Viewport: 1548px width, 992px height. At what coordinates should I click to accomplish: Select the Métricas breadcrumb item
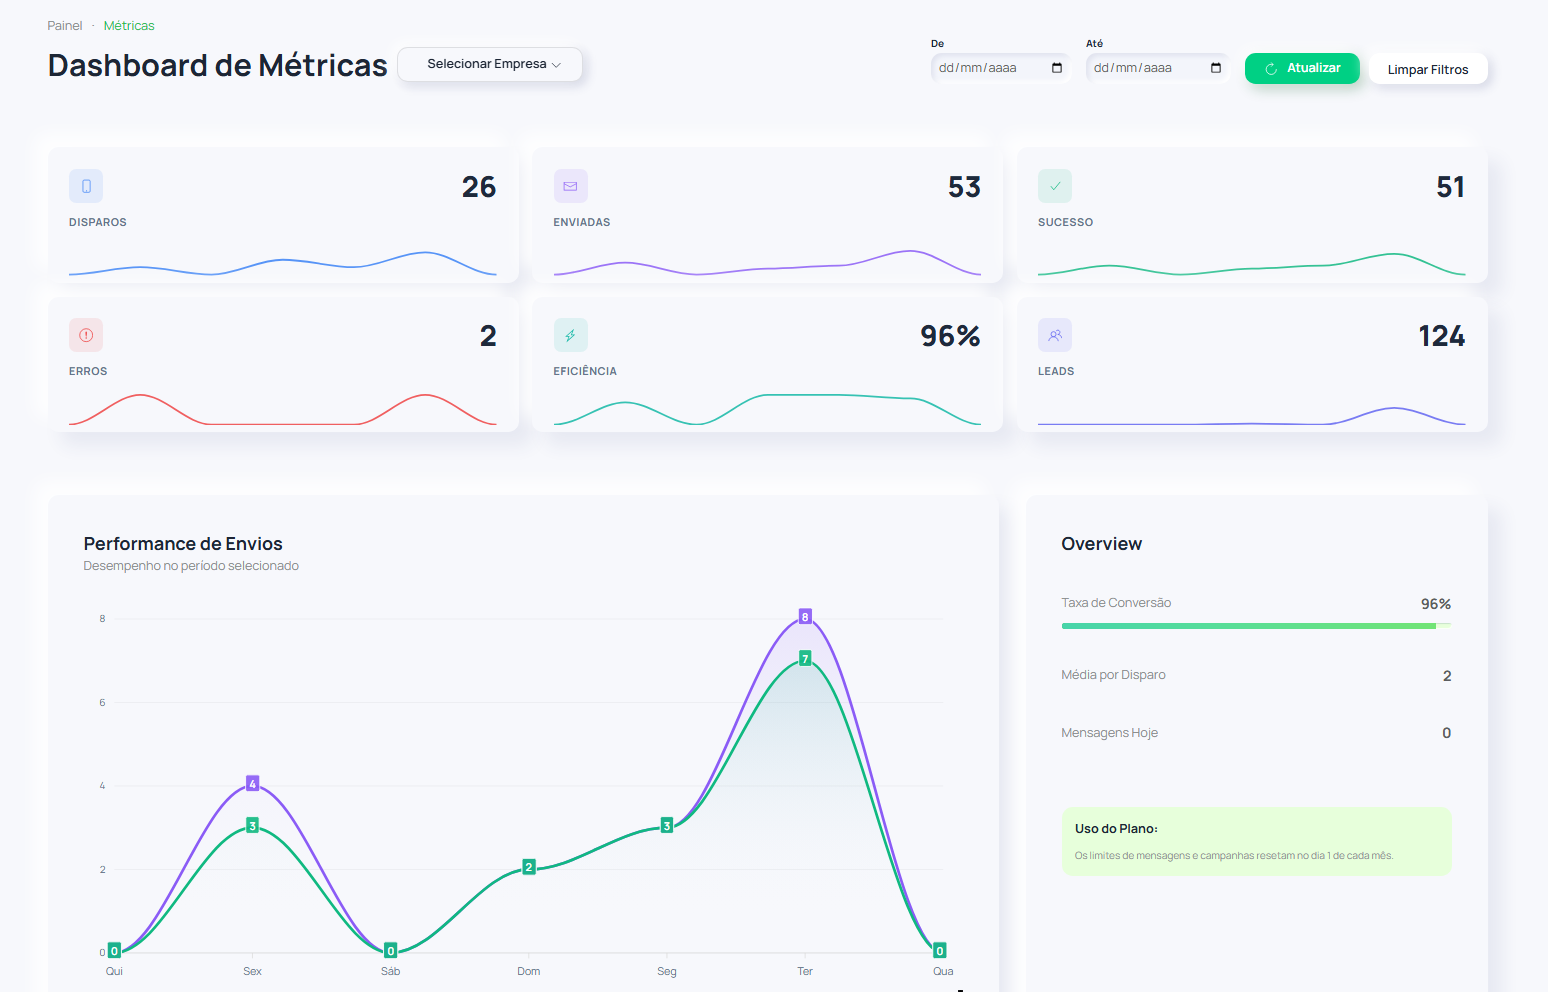click(129, 26)
